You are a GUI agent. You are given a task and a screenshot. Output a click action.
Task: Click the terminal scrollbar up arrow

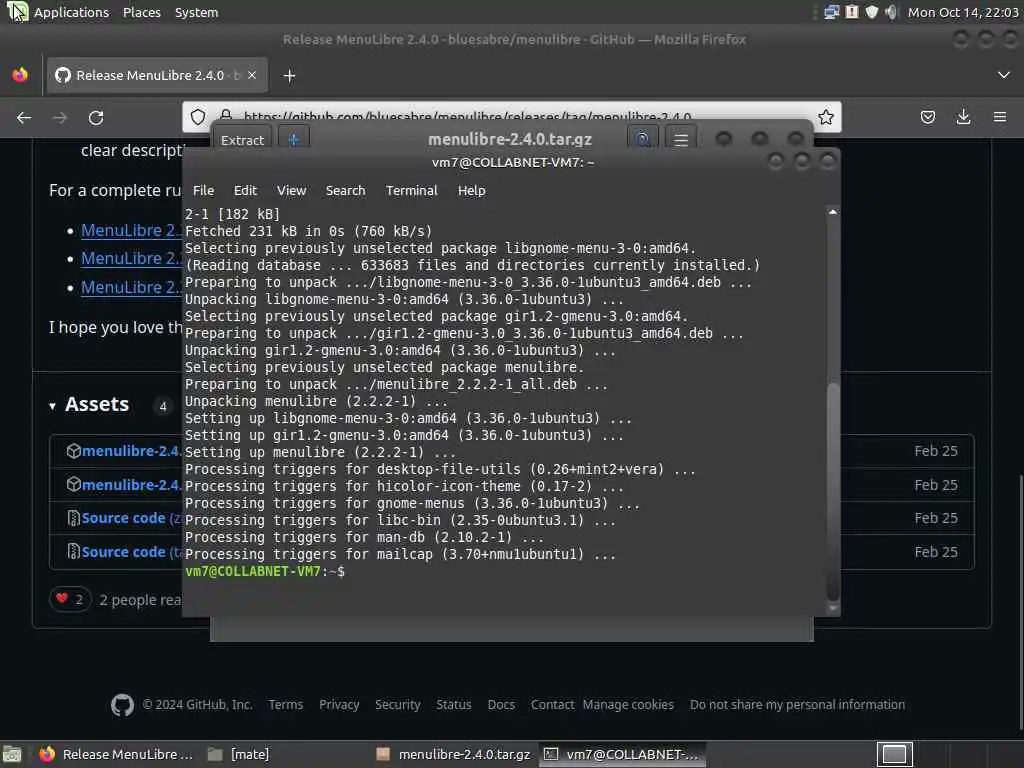tap(833, 212)
